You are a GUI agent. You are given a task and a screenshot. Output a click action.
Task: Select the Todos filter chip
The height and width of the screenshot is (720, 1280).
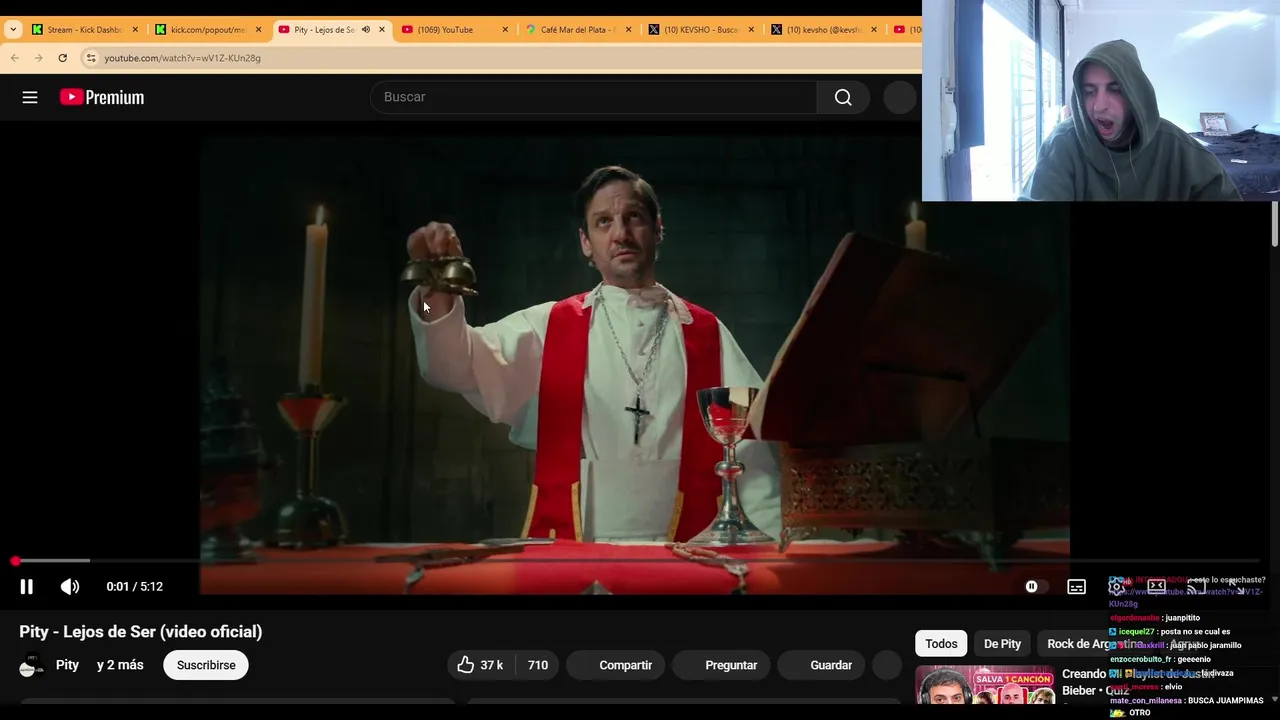click(x=941, y=644)
